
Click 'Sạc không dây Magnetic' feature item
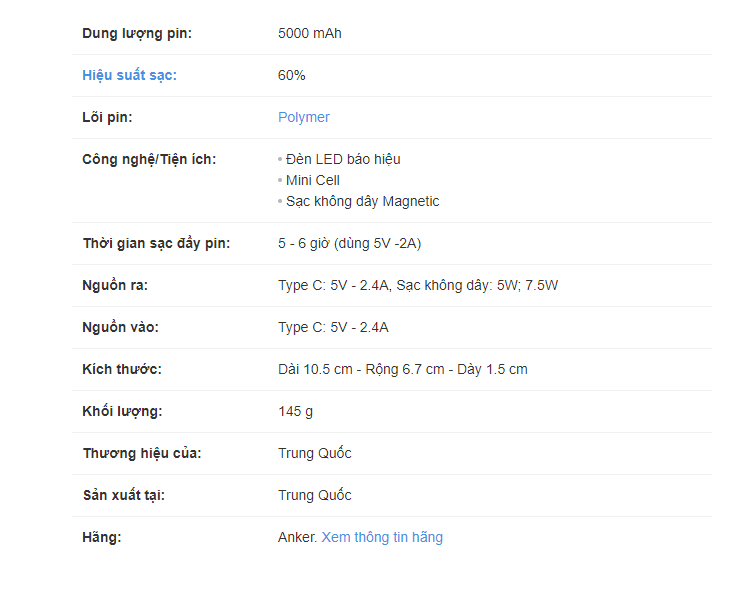pyautogui.click(x=362, y=201)
